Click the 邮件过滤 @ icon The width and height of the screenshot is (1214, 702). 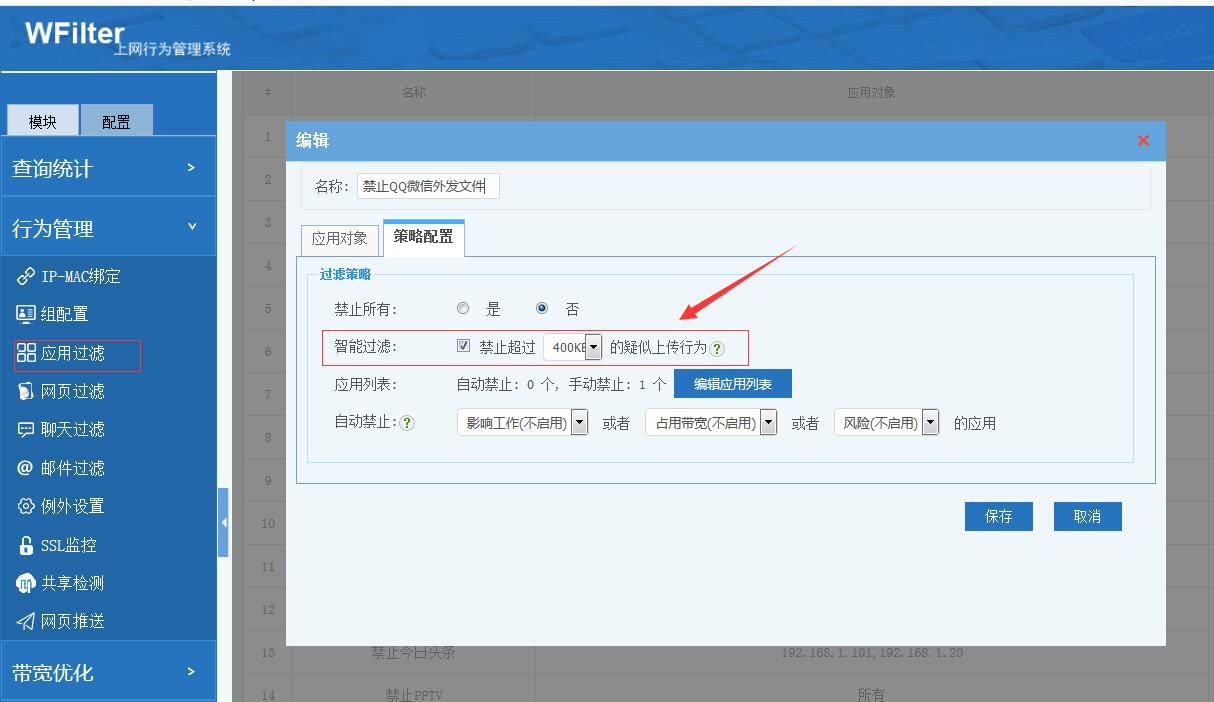[26, 468]
